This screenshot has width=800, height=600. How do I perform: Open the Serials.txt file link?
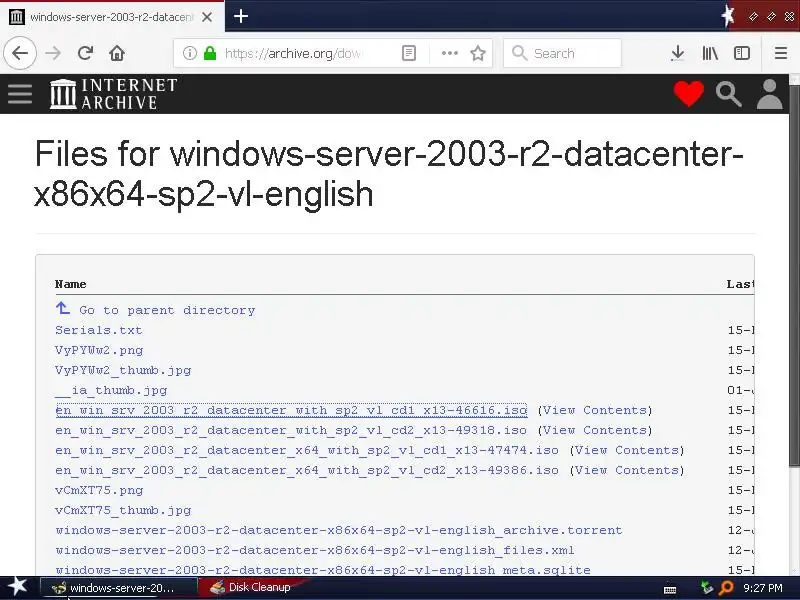pos(98,330)
